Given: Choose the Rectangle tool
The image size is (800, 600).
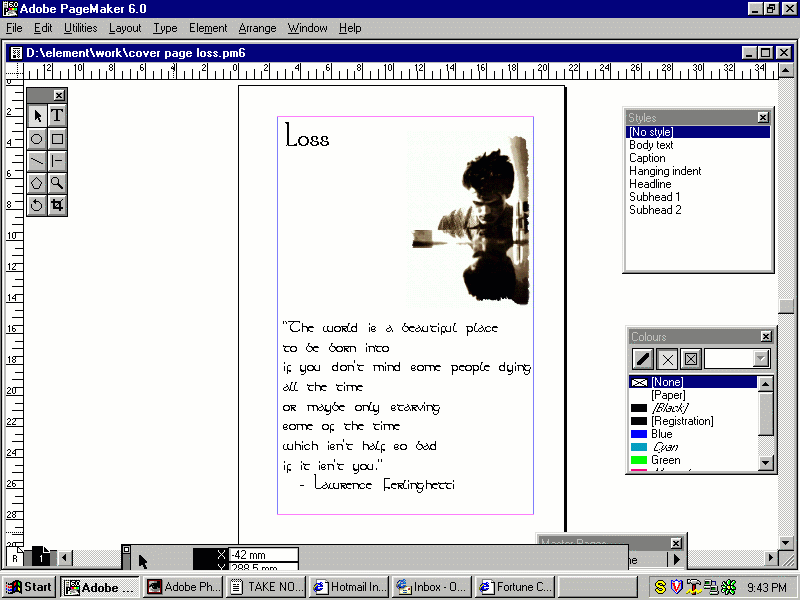Looking at the screenshot, I should click(x=58, y=139).
